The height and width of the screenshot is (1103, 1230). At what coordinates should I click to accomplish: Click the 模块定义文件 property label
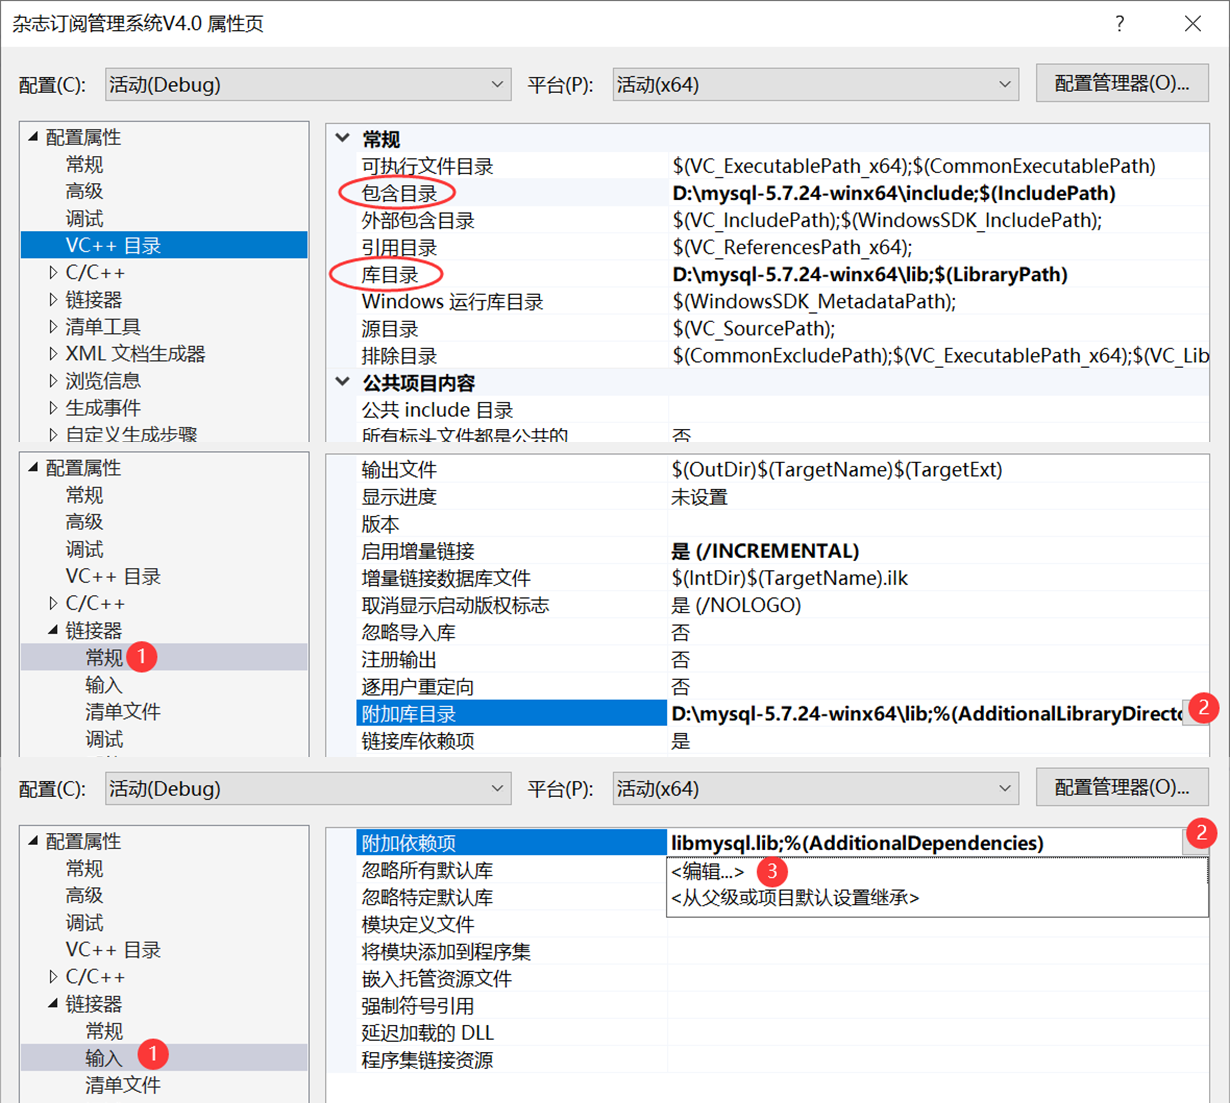[418, 924]
